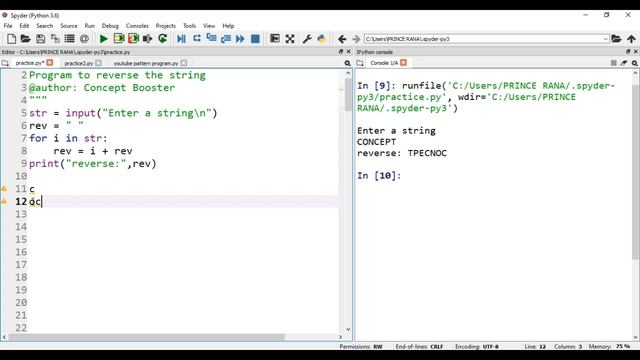Click the debug step into icon
The image size is (640, 360).
coord(211,38)
